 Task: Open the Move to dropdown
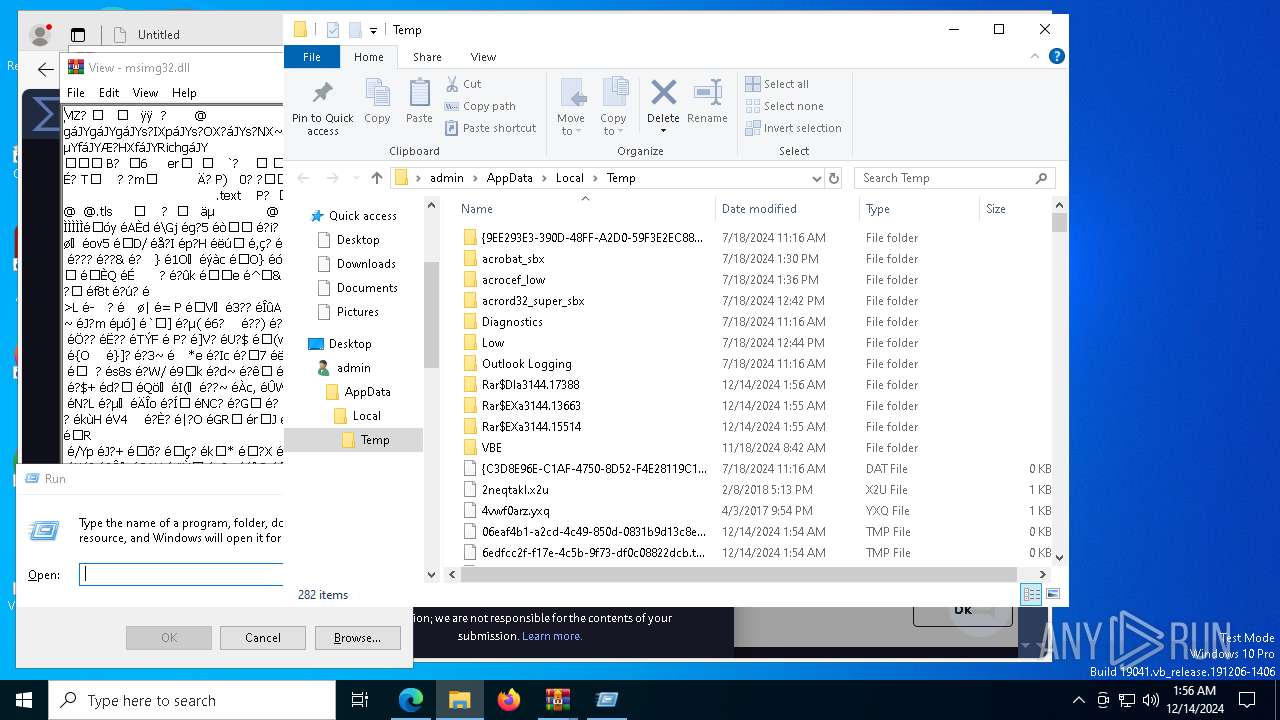coord(571,107)
